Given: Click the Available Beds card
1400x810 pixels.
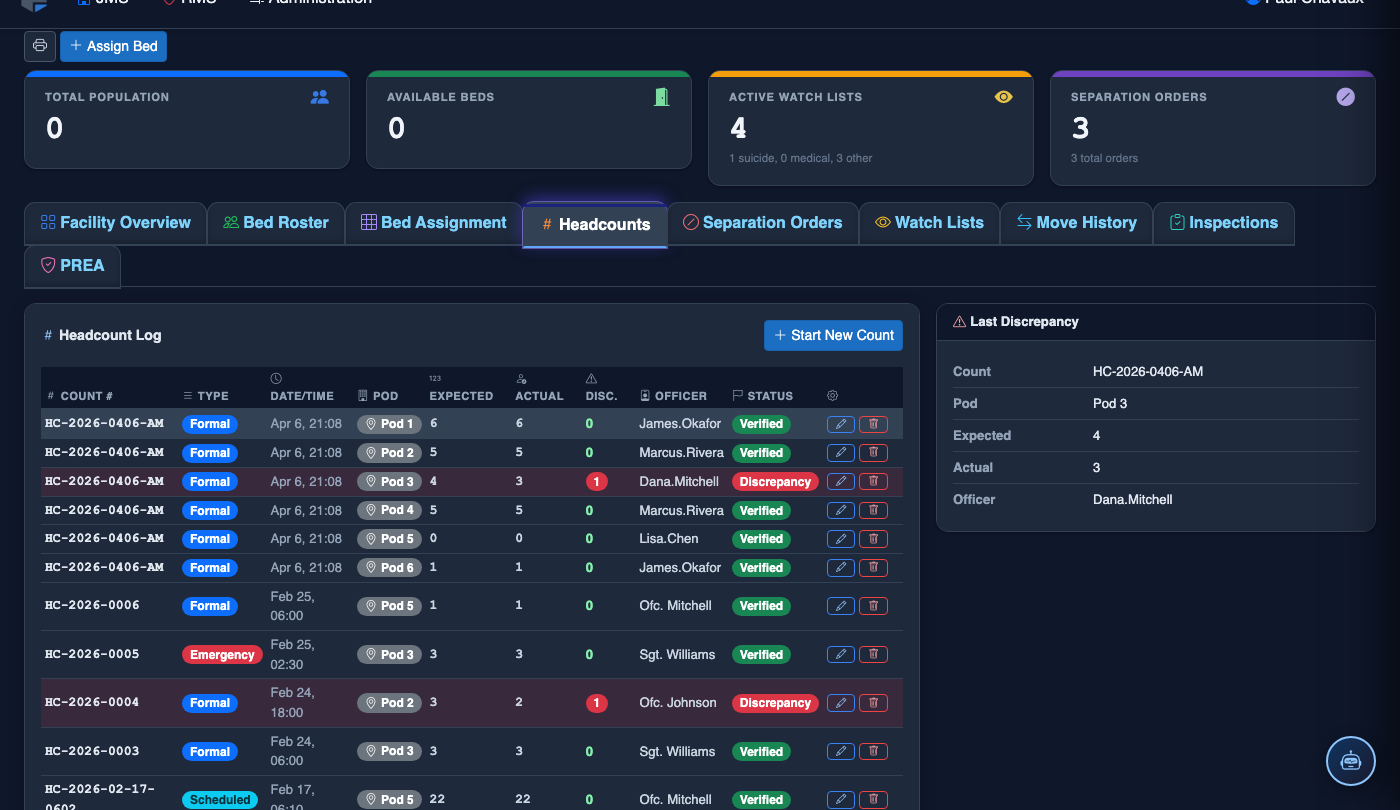Looking at the screenshot, I should (529, 120).
